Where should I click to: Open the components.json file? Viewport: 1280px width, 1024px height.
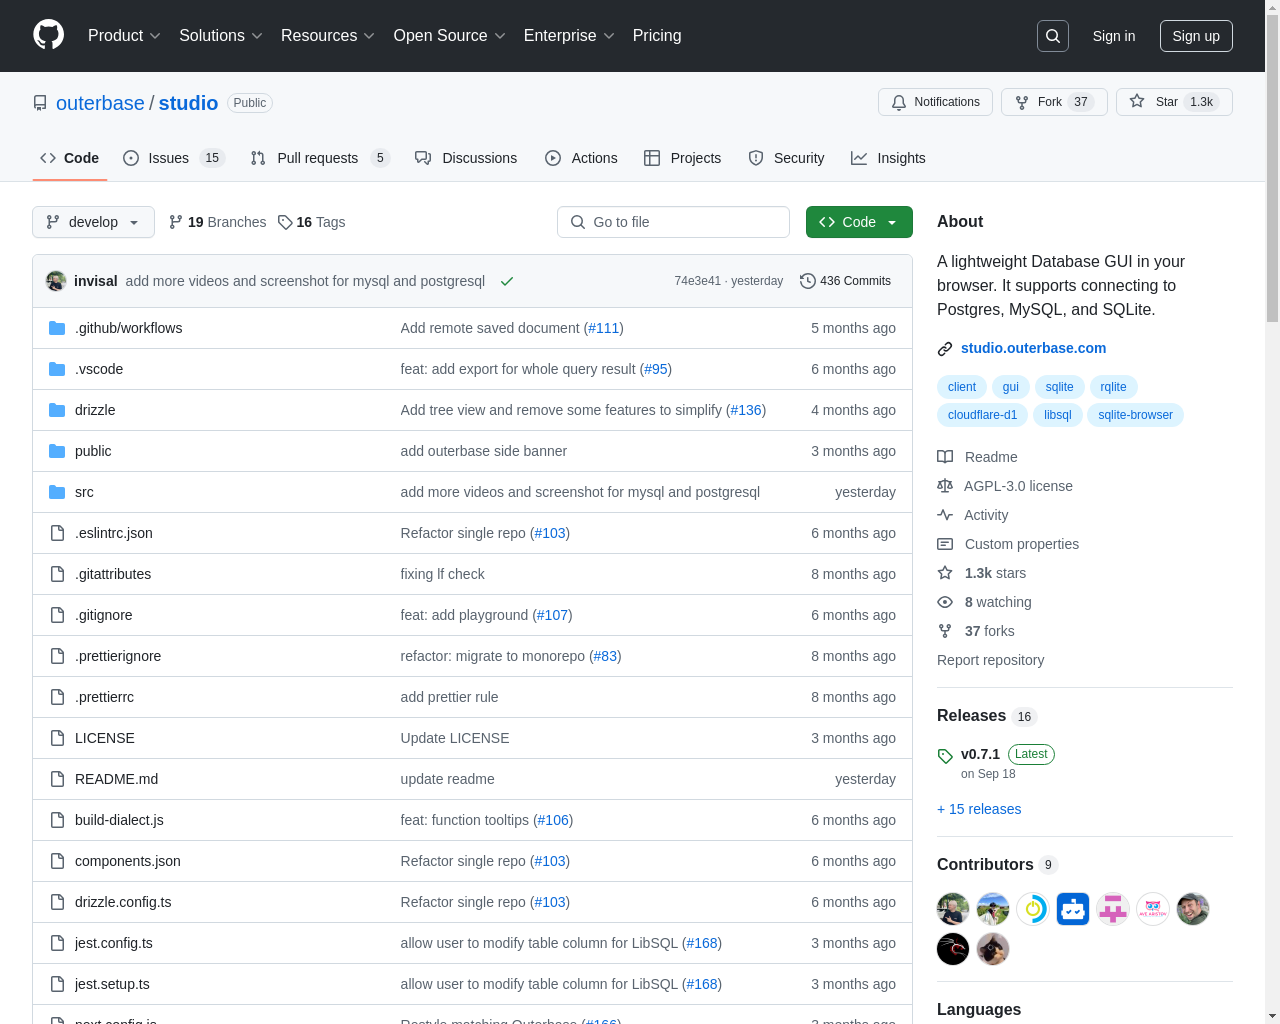coord(128,861)
